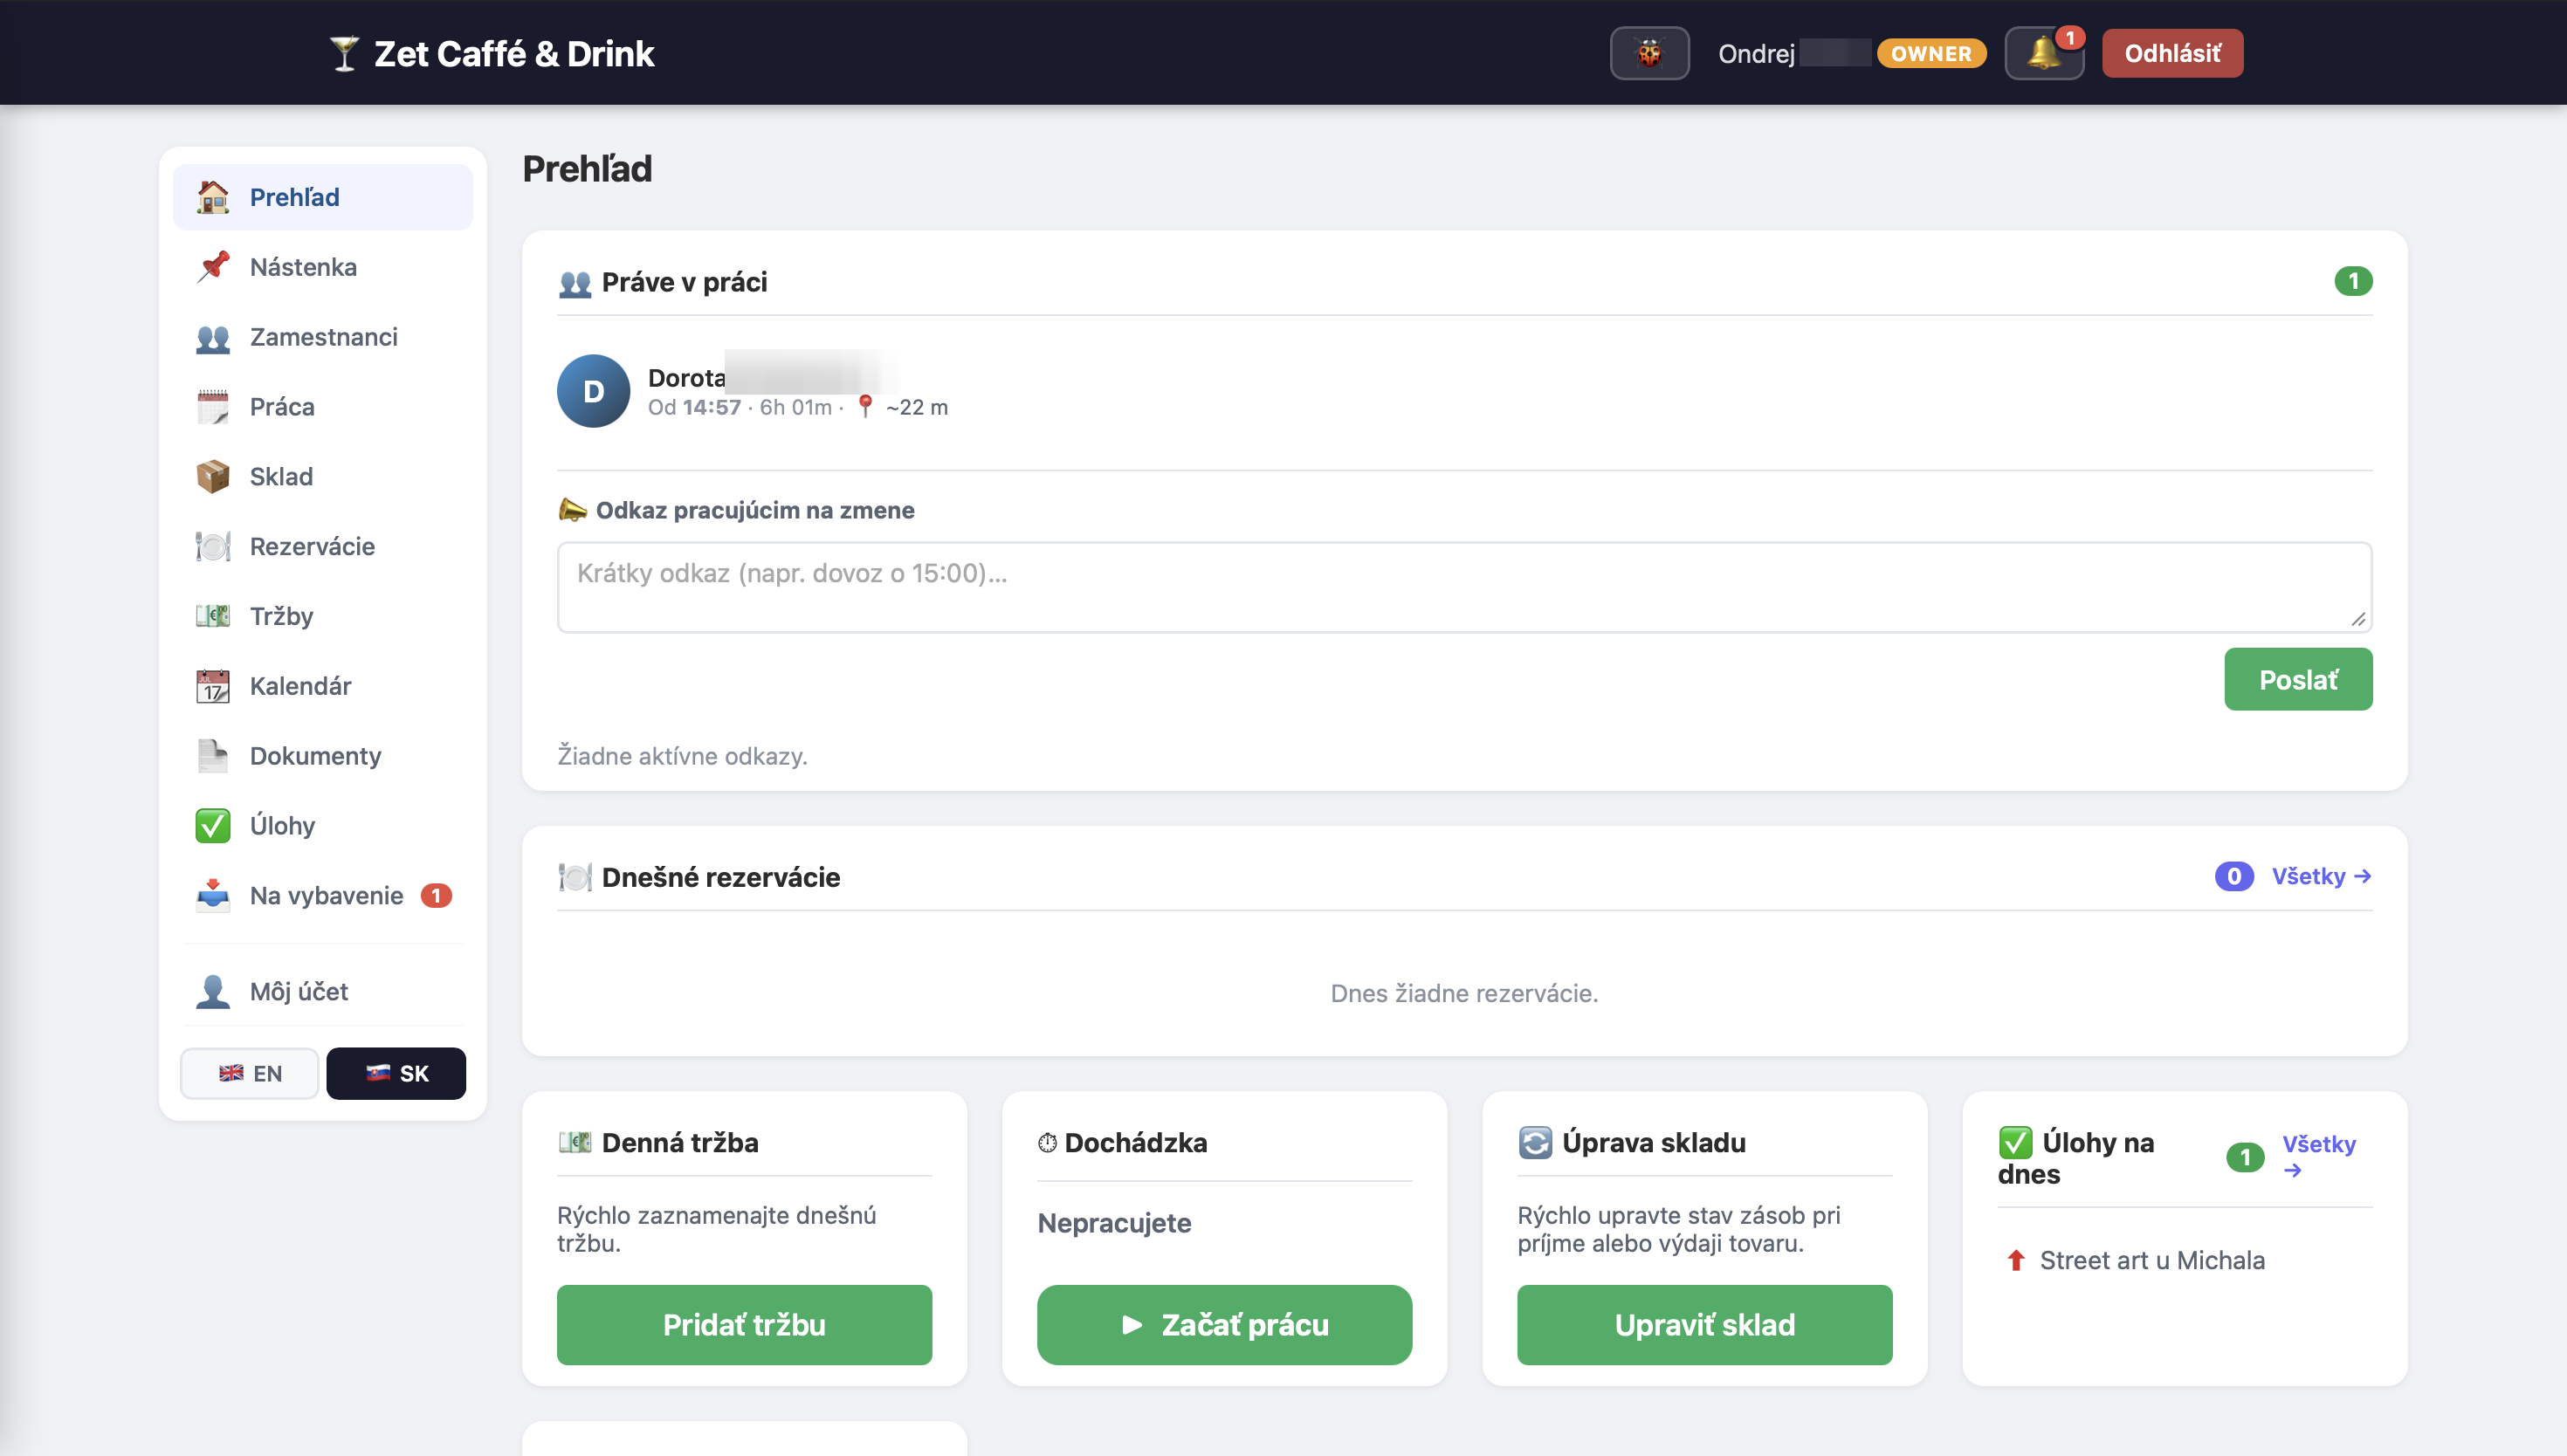The height and width of the screenshot is (1456, 2567).
Task: Click the purple 0 reservations badge
Action: [2234, 877]
